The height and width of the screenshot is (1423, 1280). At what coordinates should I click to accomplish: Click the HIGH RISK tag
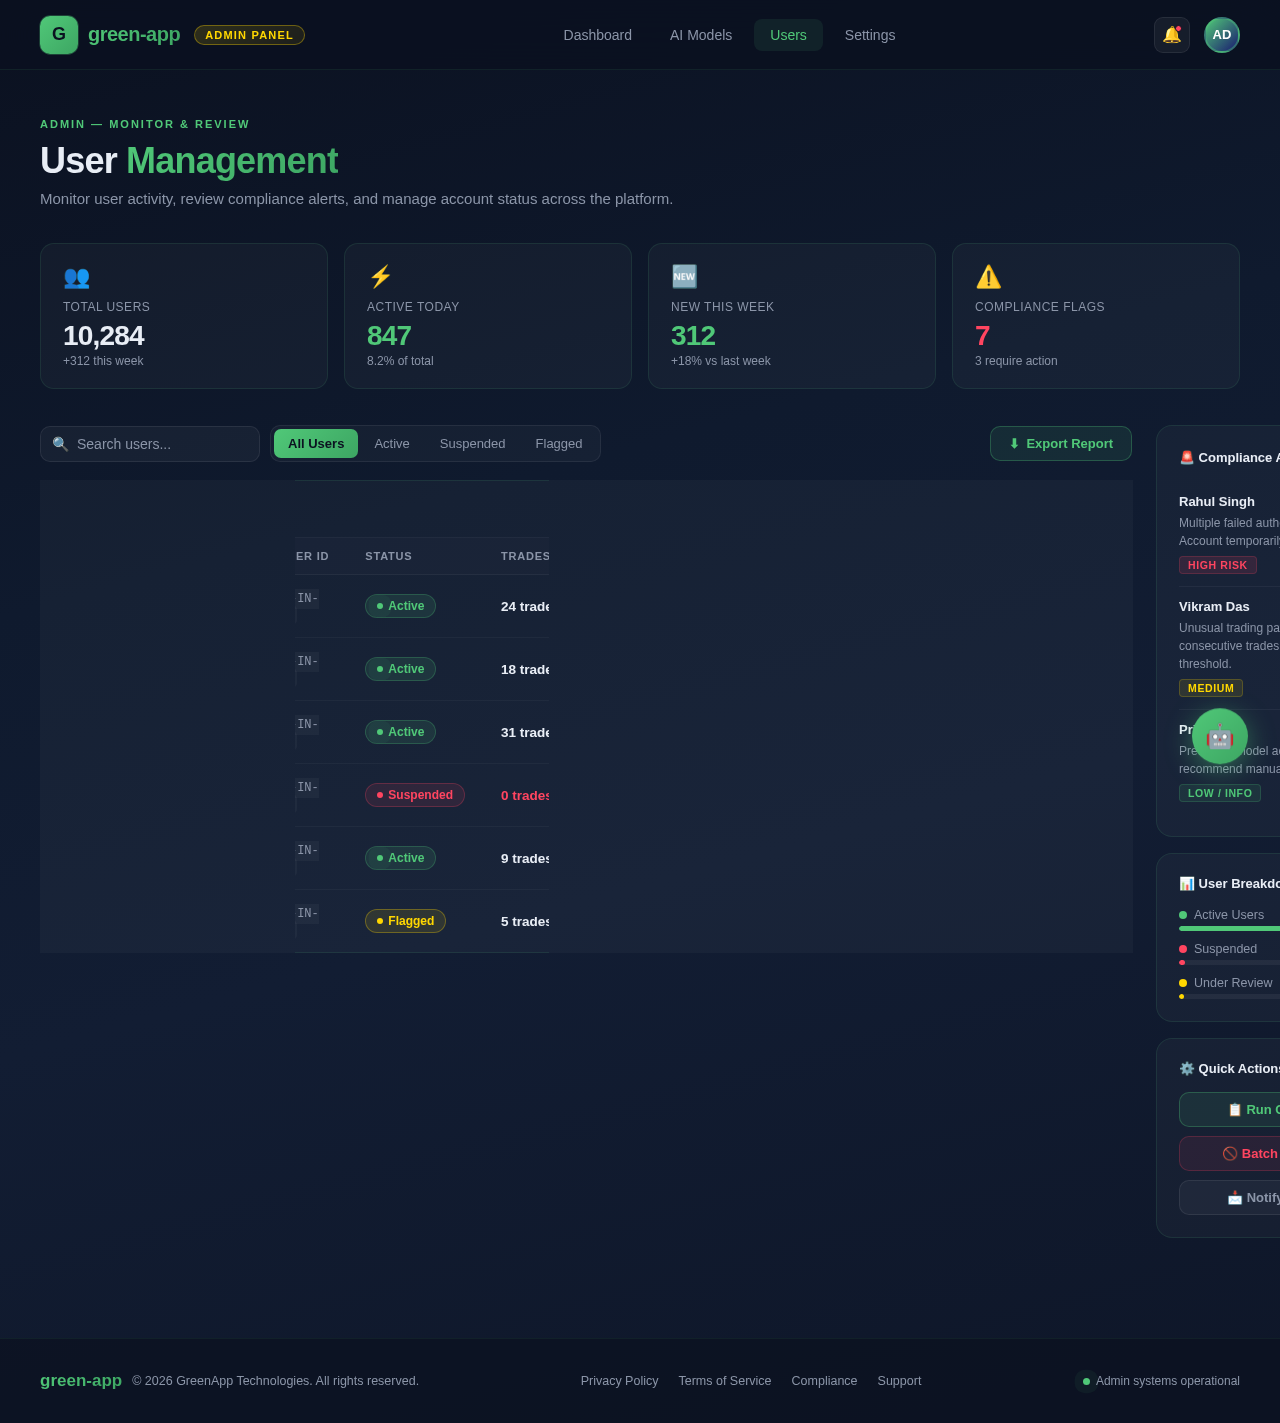[x=1218, y=565]
